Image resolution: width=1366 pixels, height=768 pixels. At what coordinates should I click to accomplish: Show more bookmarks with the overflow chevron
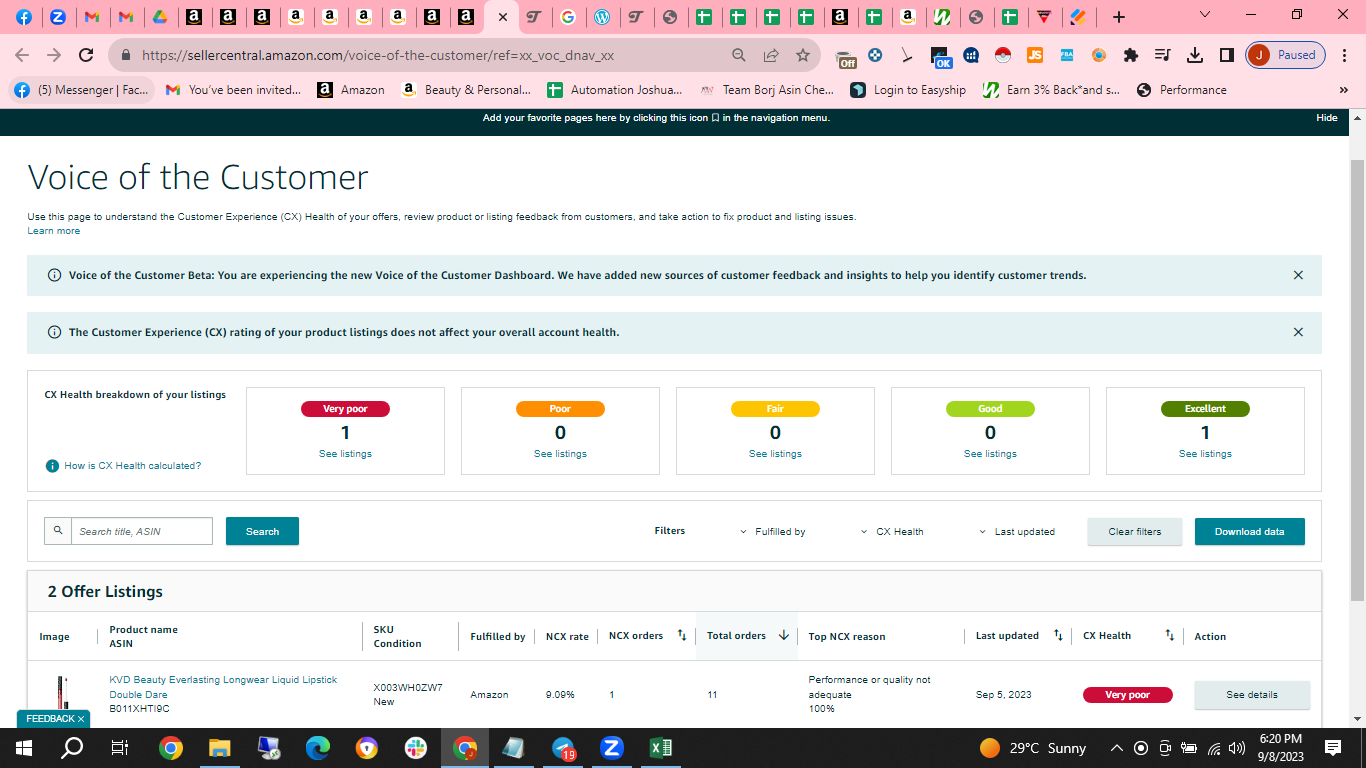coord(1344,90)
